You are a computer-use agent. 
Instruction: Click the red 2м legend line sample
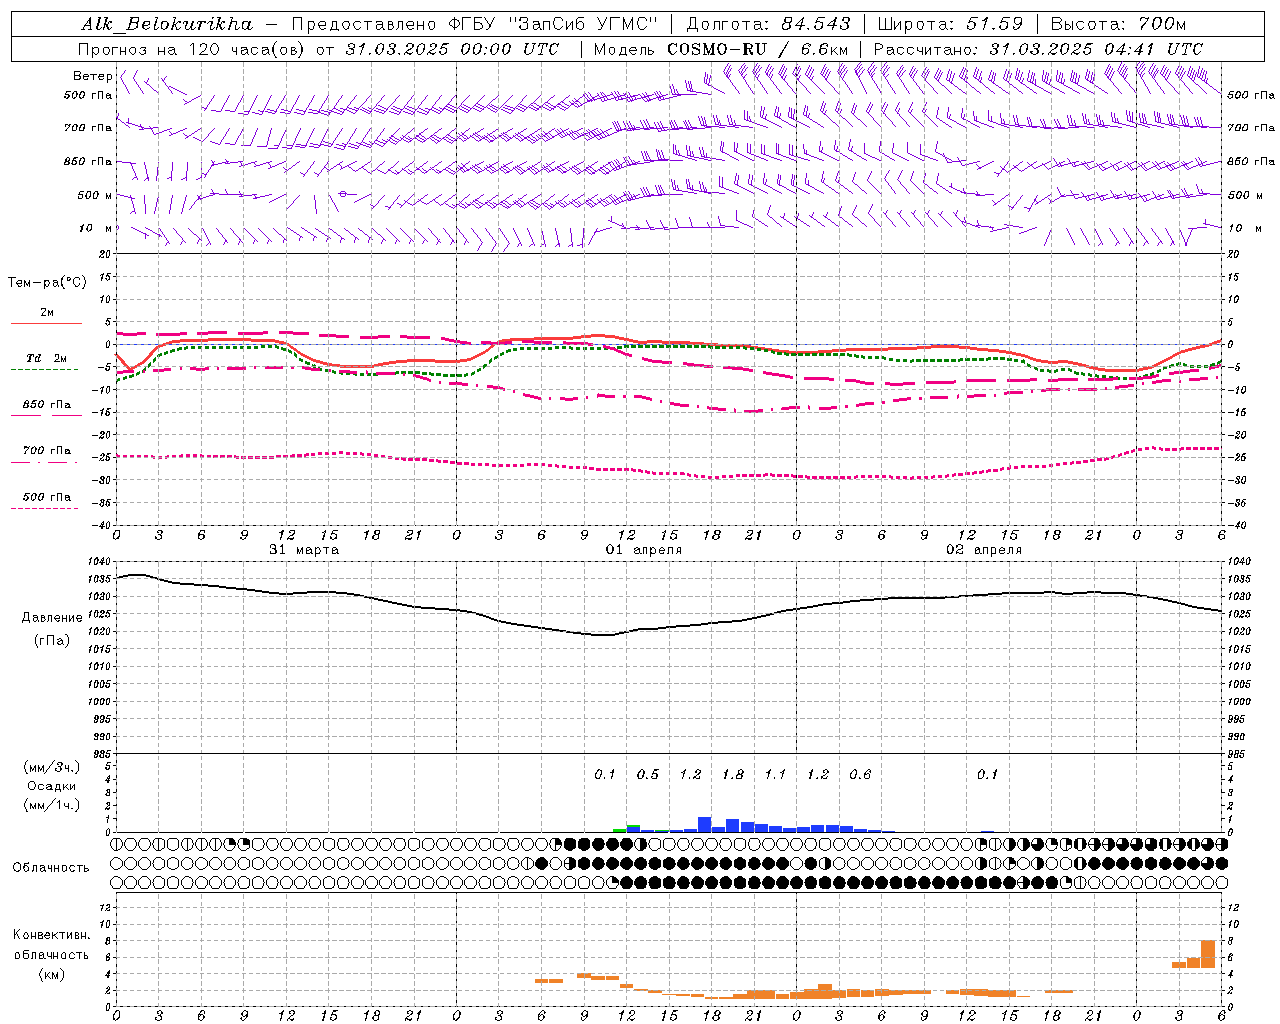click(x=46, y=323)
